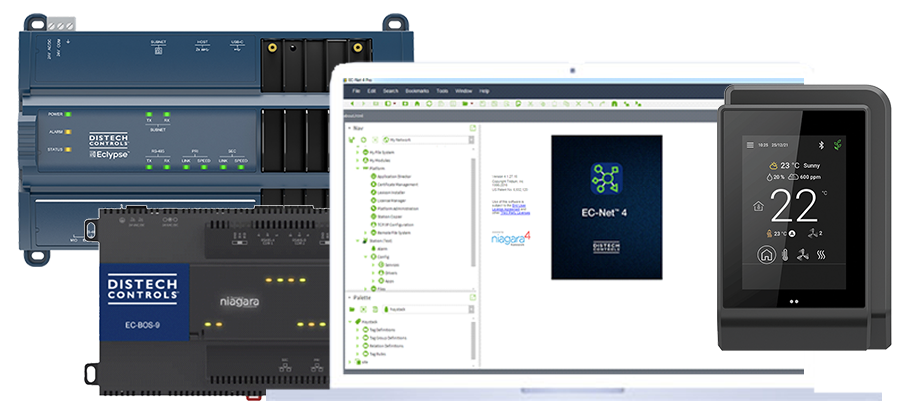
Task: Click the first tree icon in Nav toolbar
Action: tap(351, 140)
